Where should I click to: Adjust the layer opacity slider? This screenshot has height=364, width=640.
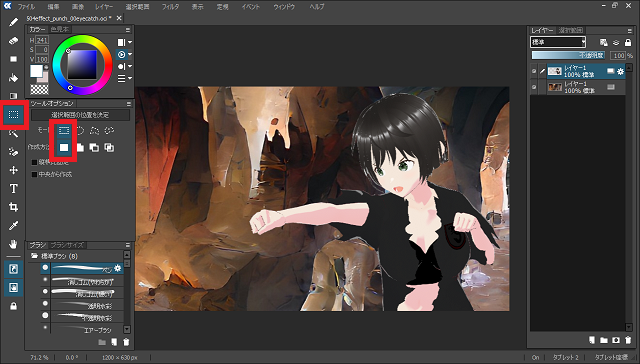pos(569,55)
